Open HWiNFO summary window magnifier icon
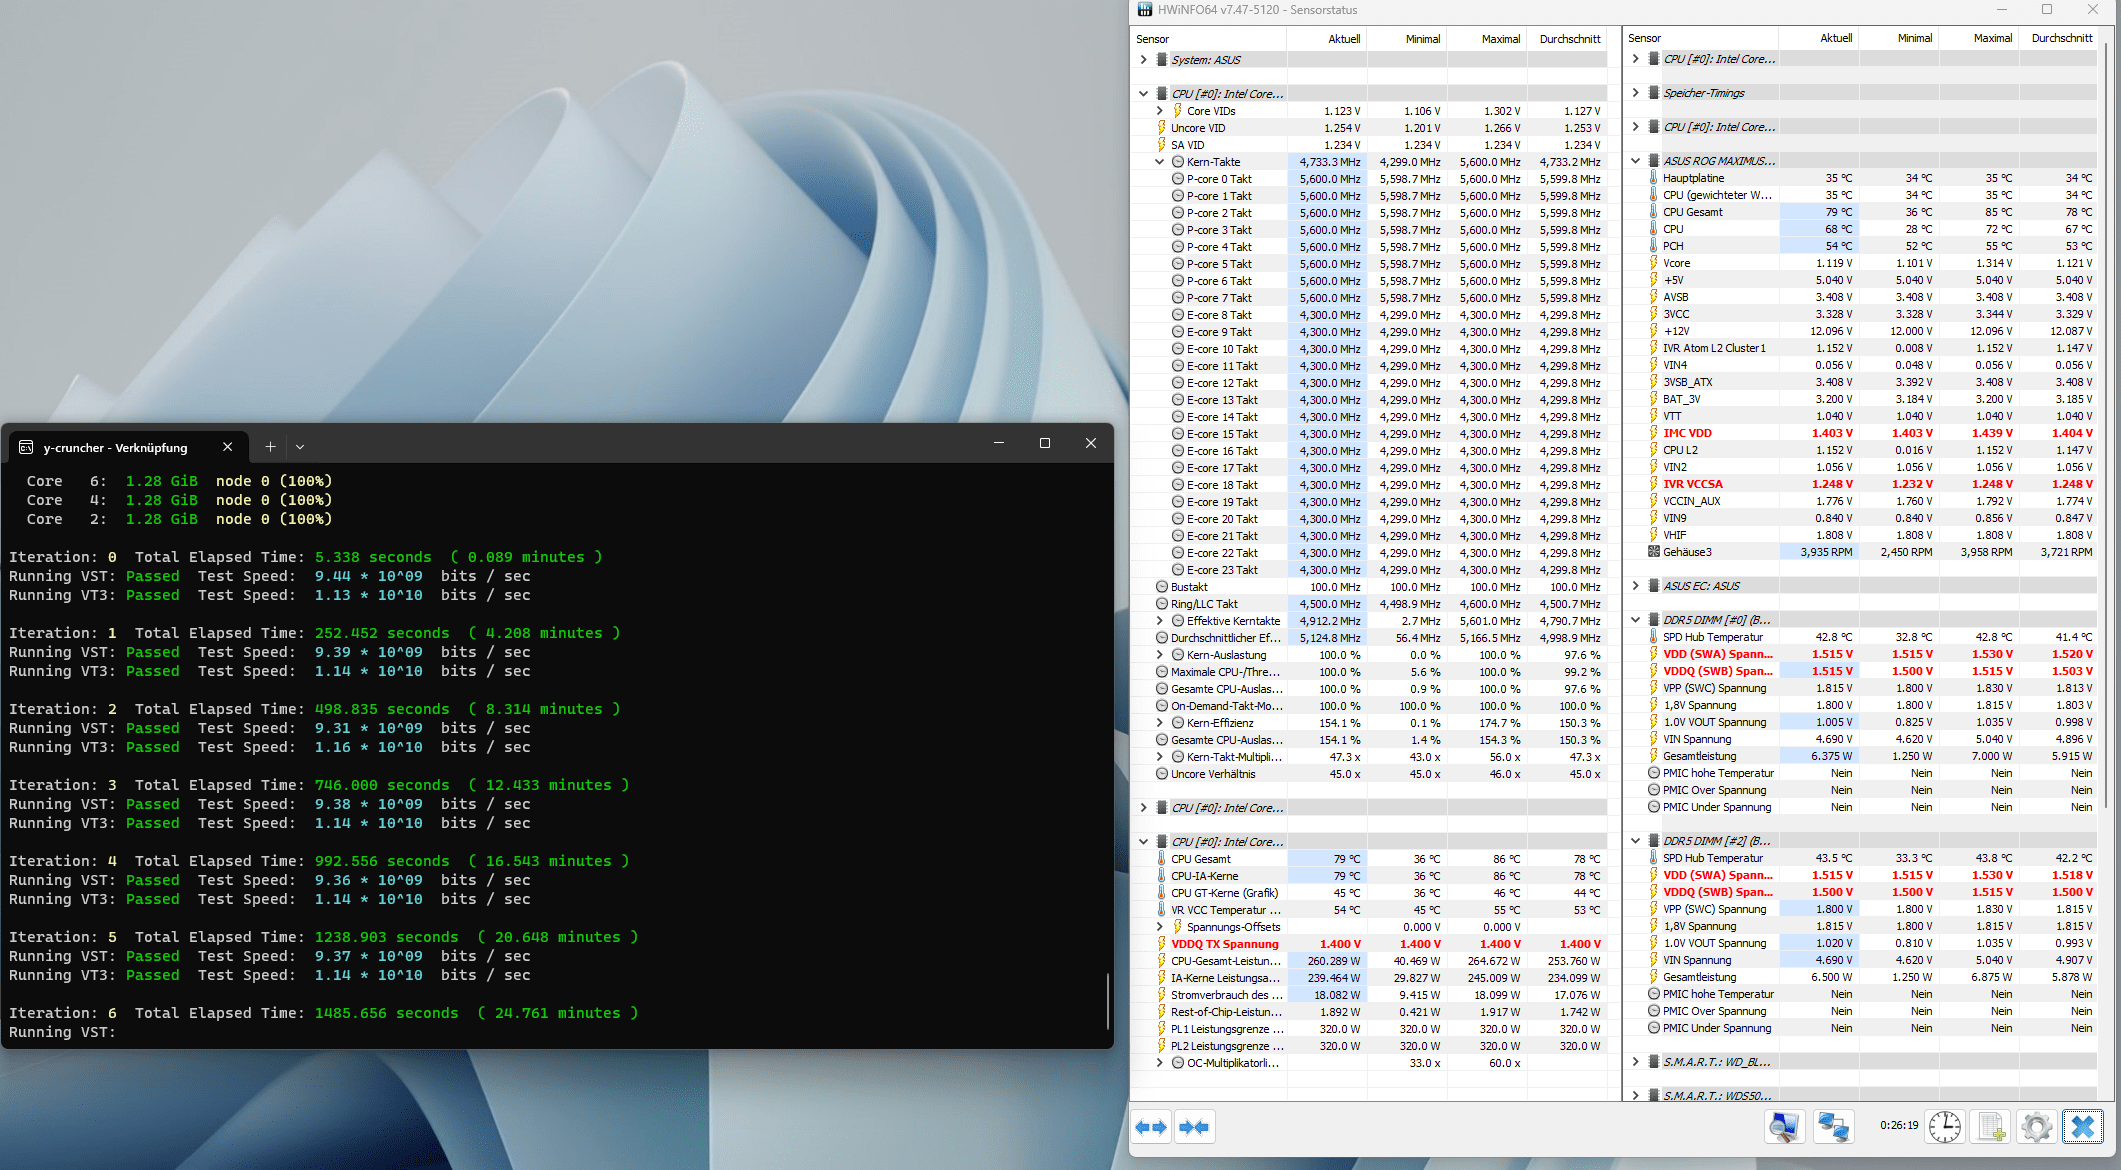2121x1170 pixels. click(x=1783, y=1127)
